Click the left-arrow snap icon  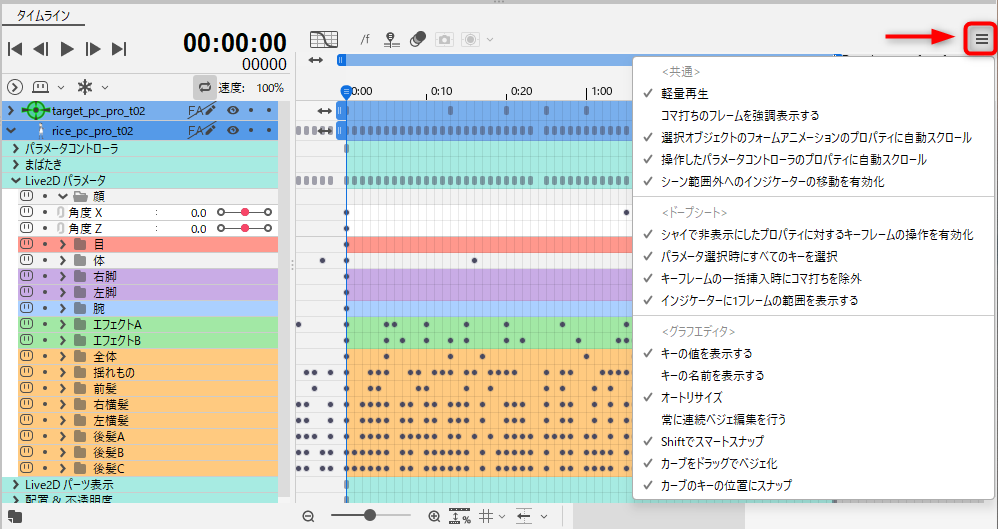[524, 516]
